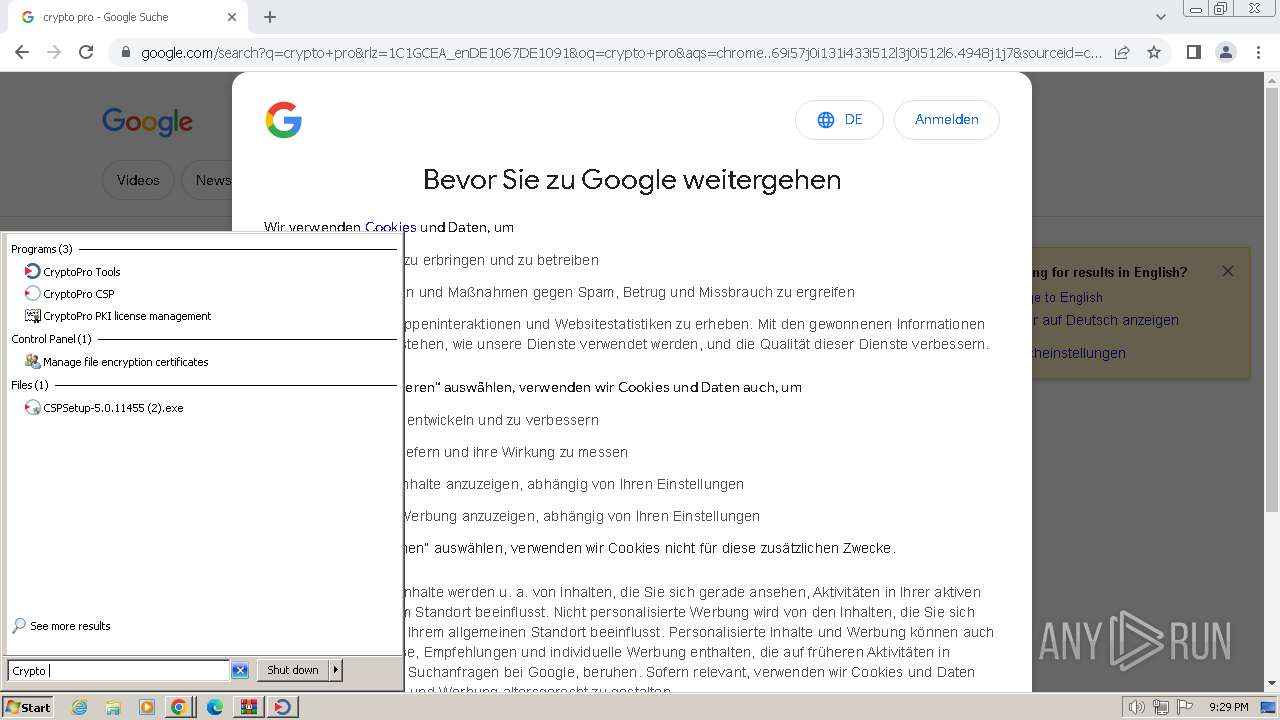Run CSPSetup-5.0.11455 (2).exe file
The height and width of the screenshot is (720, 1280).
pyautogui.click(x=104, y=408)
